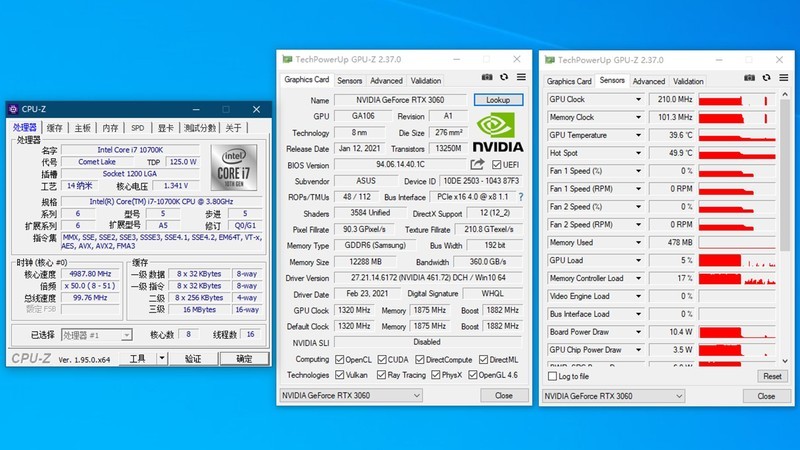800x450 pixels.
Task: Click the CPU-Z title bar app icon
Action: click(13, 109)
